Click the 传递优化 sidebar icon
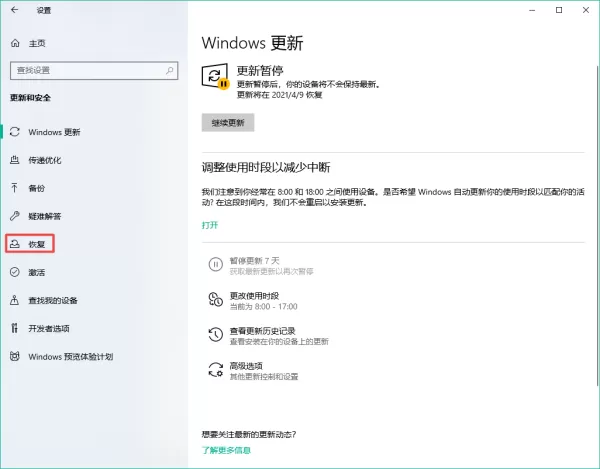The width and height of the screenshot is (600, 469). coord(15,160)
